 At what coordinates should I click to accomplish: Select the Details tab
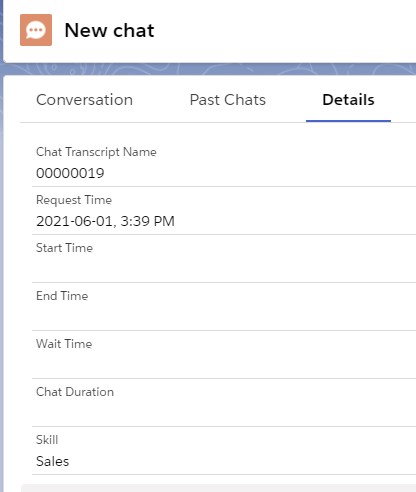348,100
